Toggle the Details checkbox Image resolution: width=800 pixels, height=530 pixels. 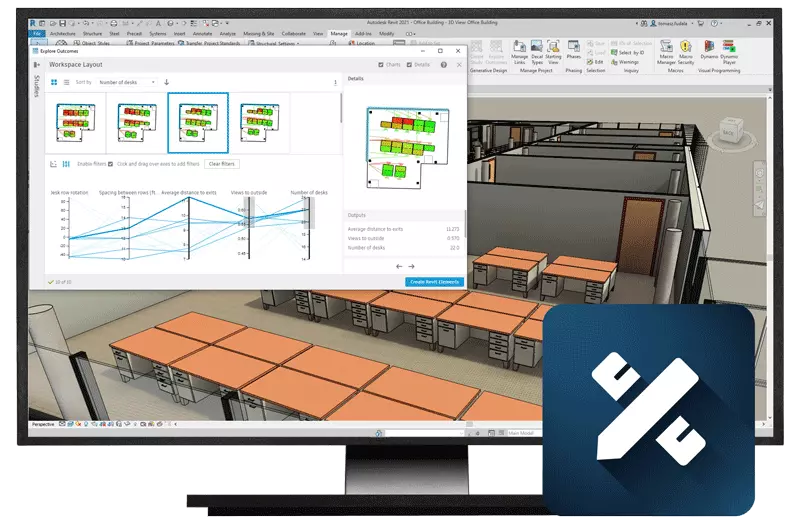point(409,65)
